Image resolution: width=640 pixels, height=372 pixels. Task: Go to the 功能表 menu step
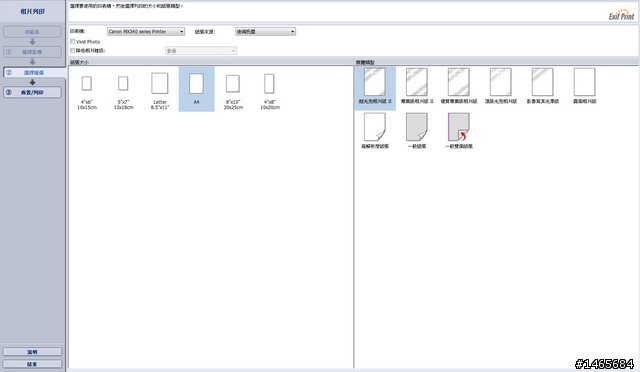point(32,32)
